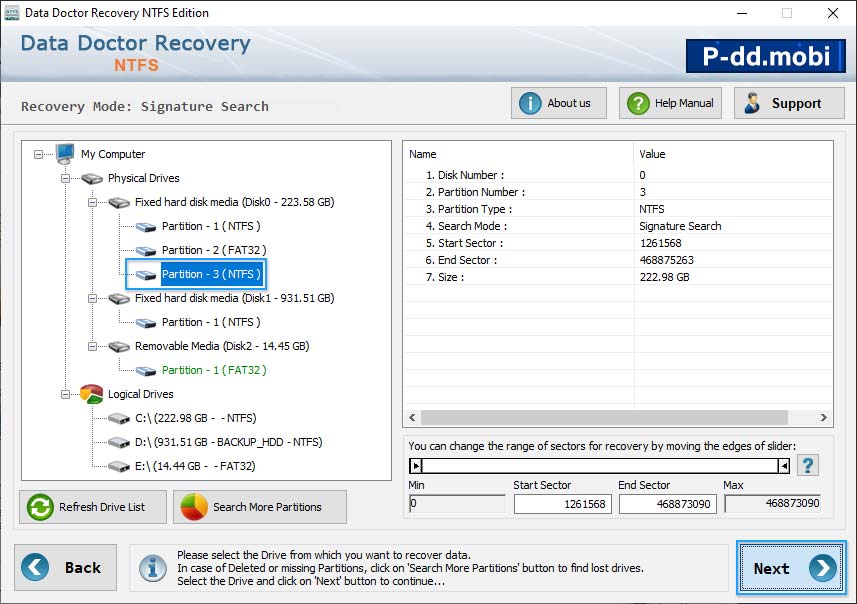Click the right slider handle of sector range
This screenshot has width=857, height=604.
tap(784, 466)
